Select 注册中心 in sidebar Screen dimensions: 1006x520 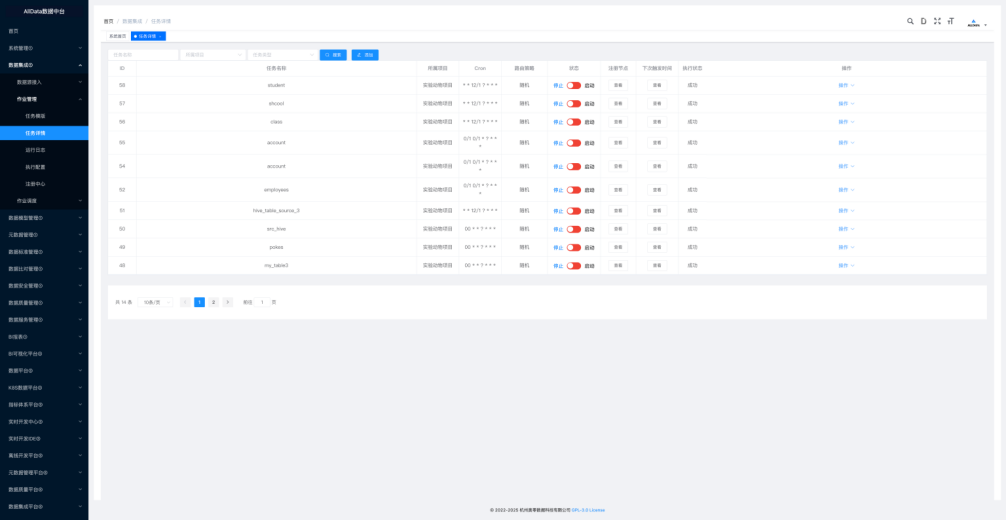44,184
